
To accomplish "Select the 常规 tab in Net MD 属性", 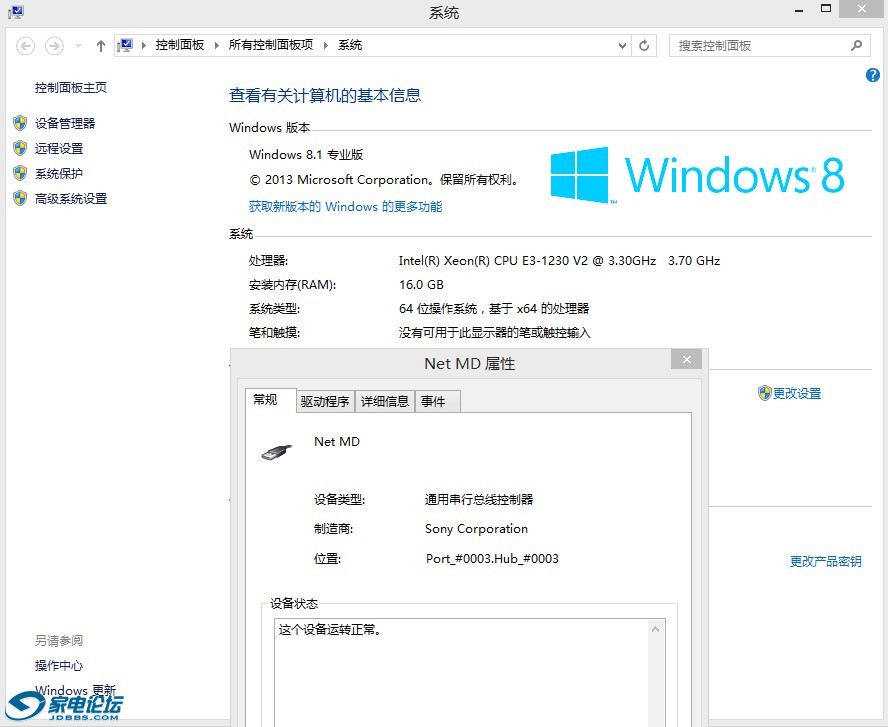I will click(270, 400).
